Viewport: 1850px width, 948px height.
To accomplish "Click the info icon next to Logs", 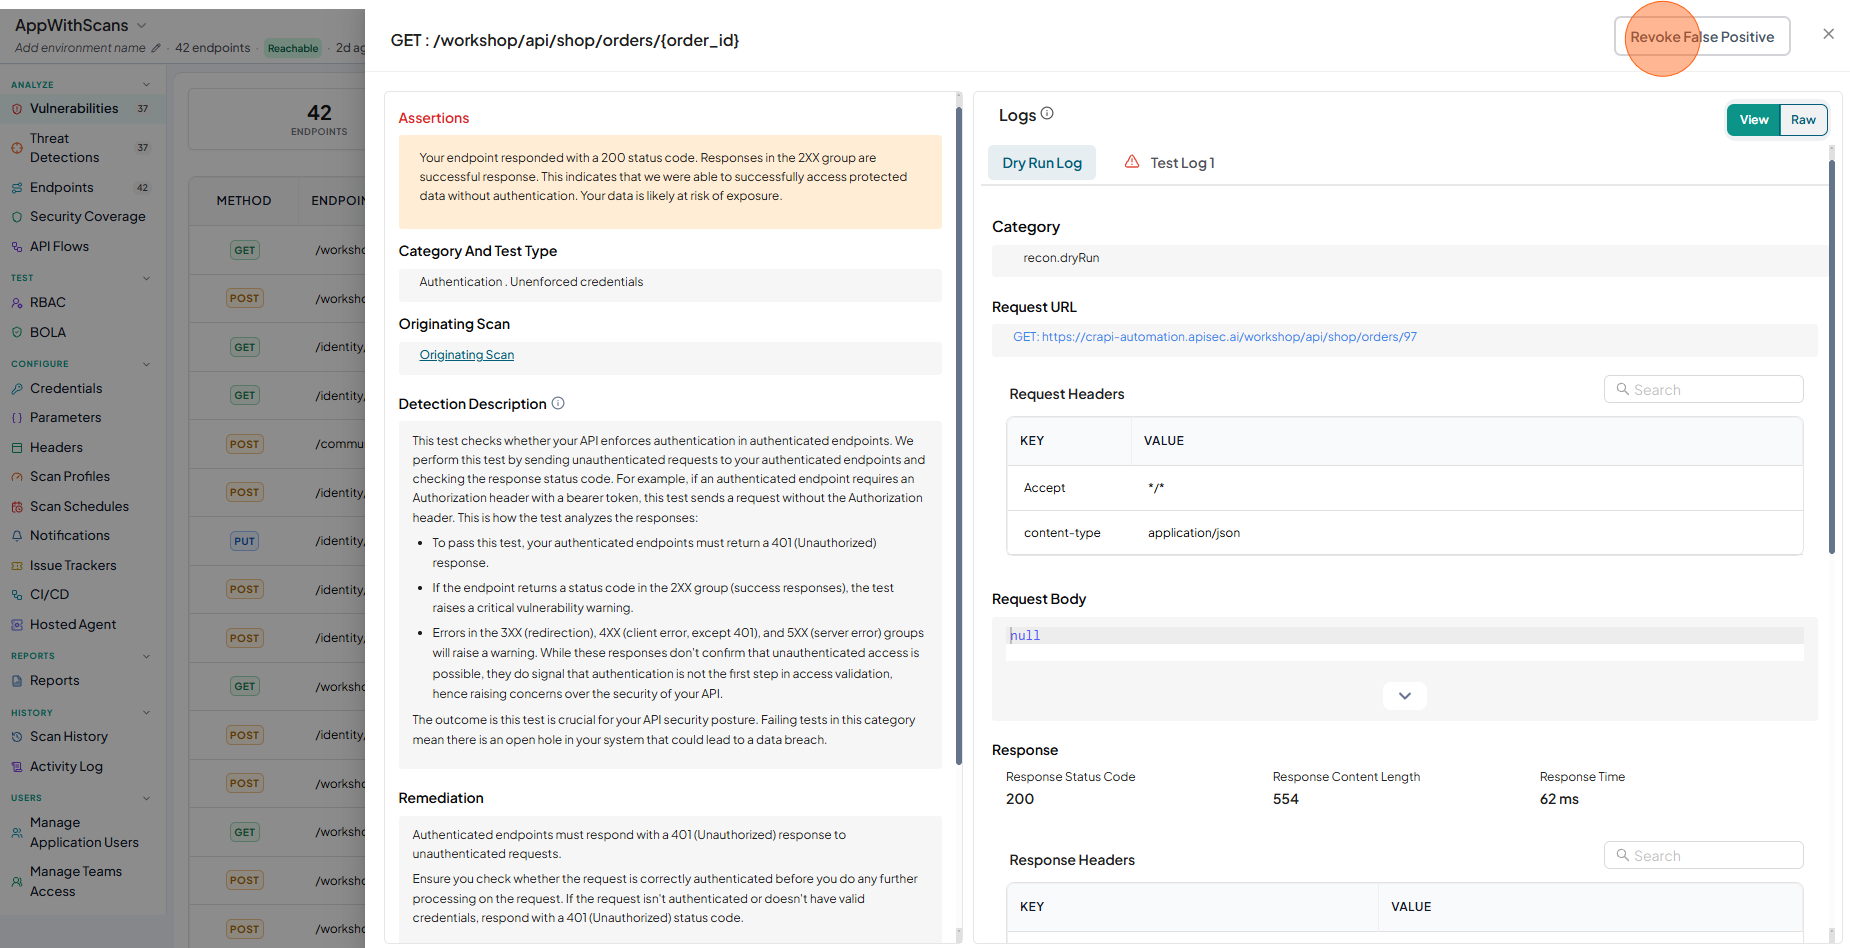I will click(x=1047, y=114).
